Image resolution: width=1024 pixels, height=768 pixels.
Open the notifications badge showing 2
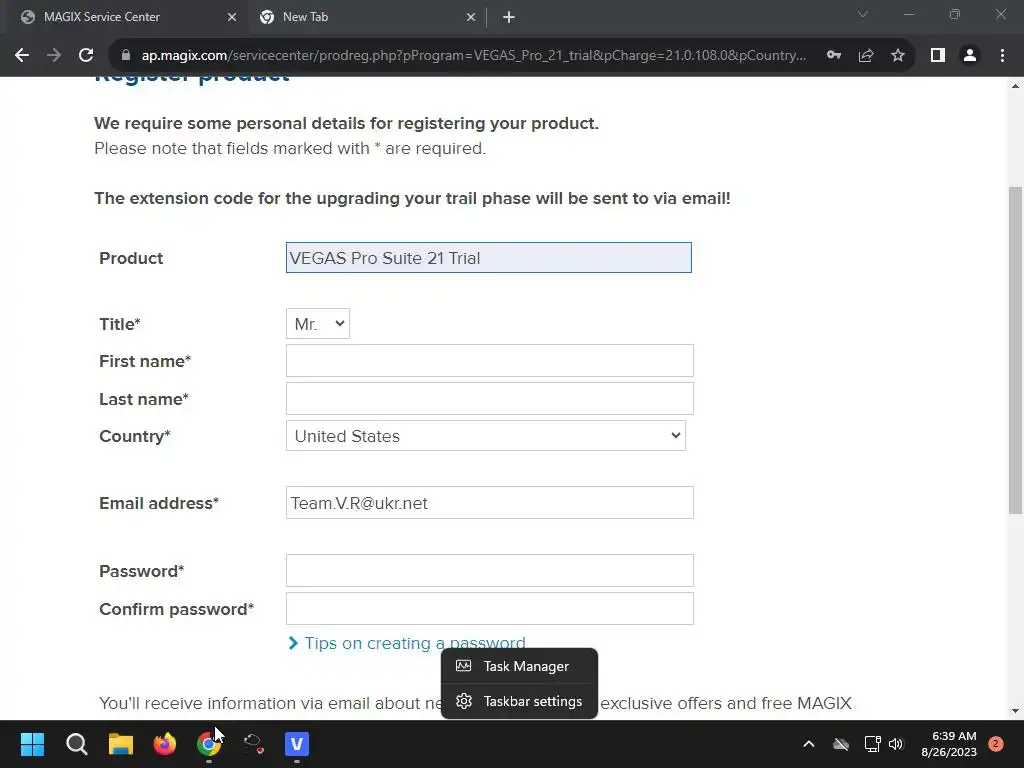[x=995, y=744]
